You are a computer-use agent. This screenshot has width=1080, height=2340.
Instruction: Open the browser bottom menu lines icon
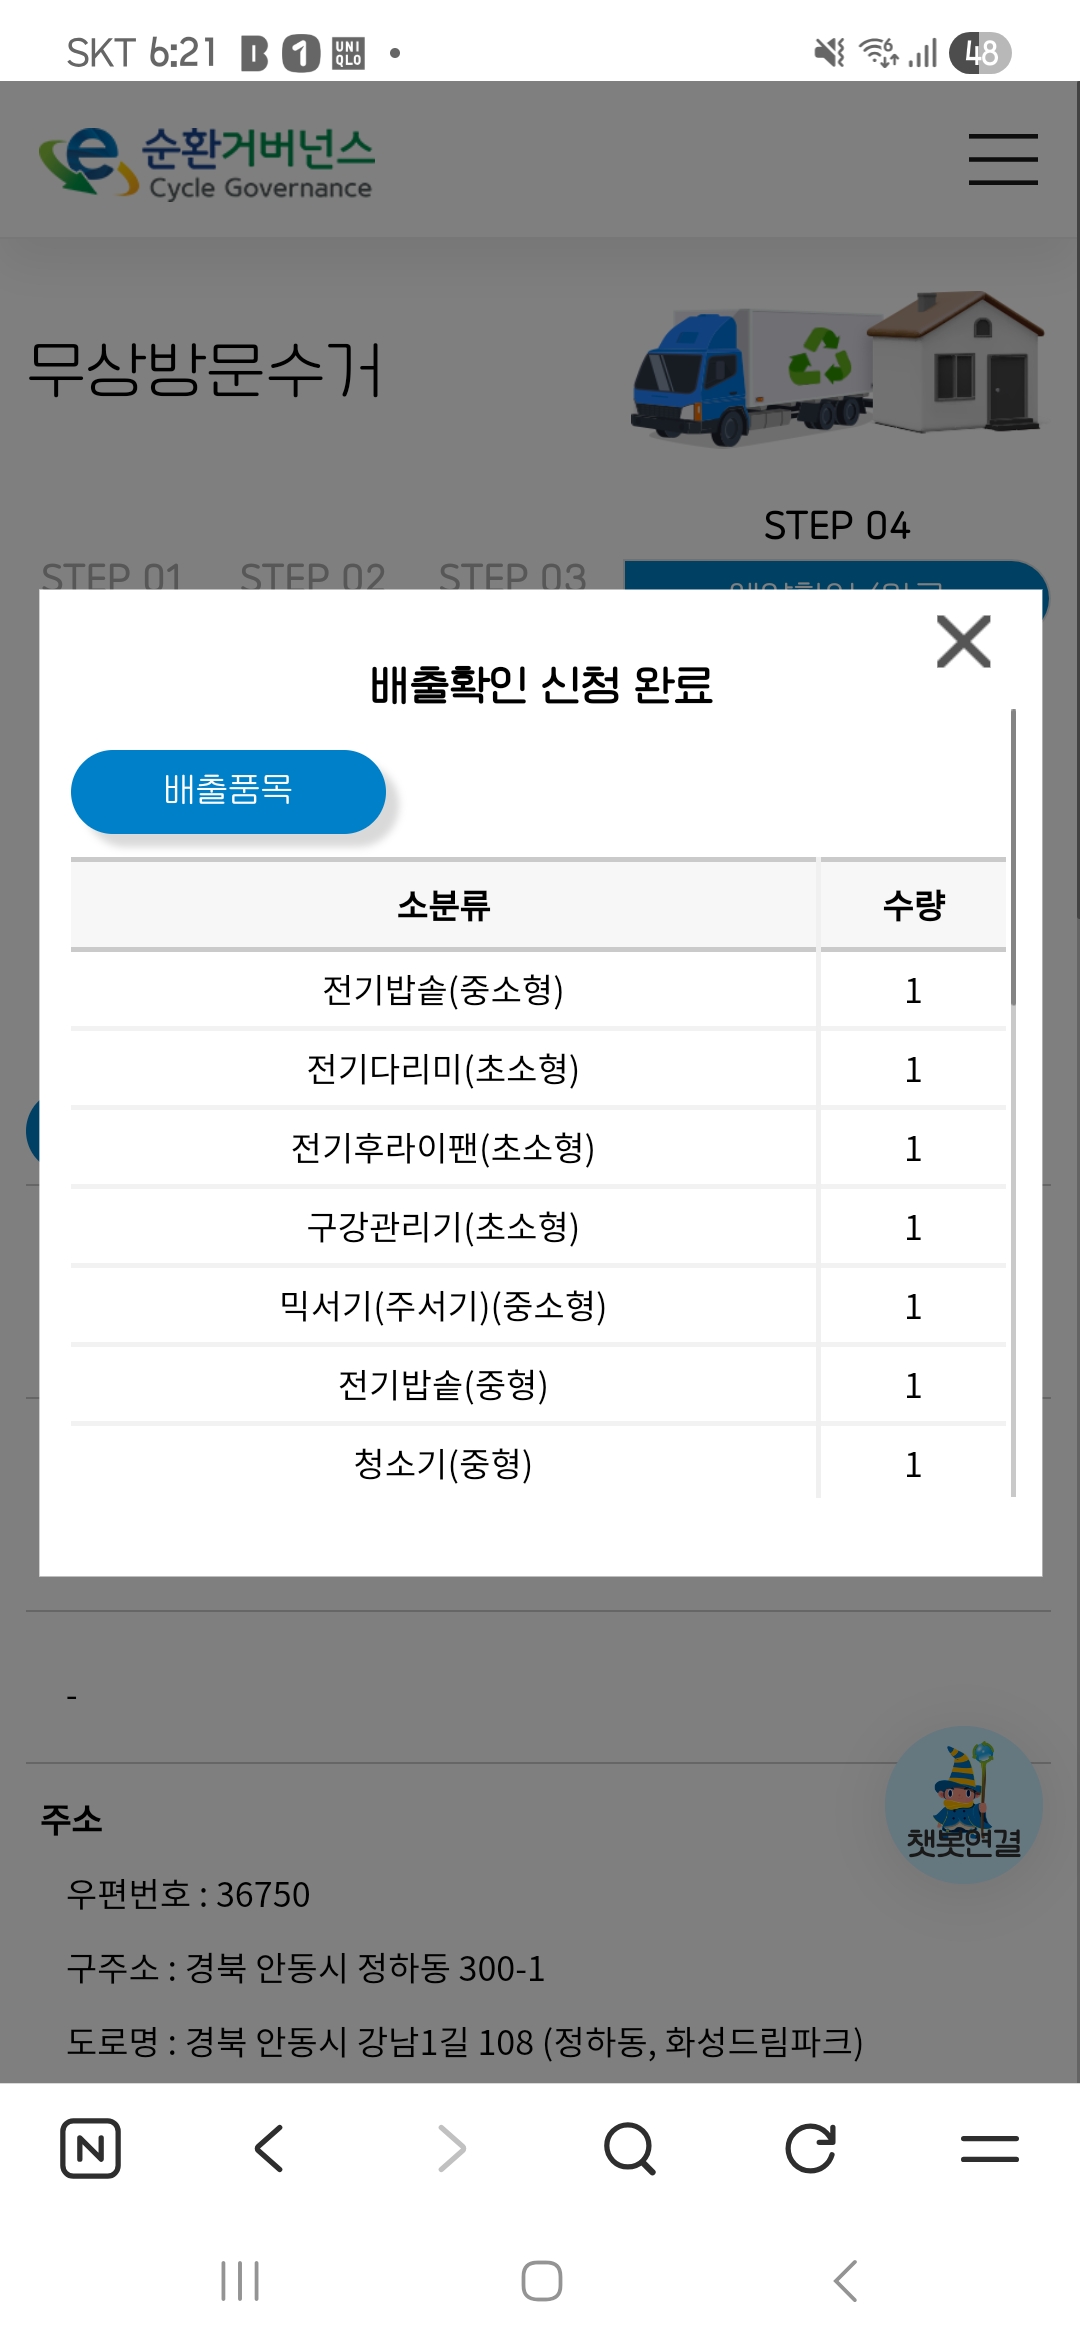coord(989,2147)
